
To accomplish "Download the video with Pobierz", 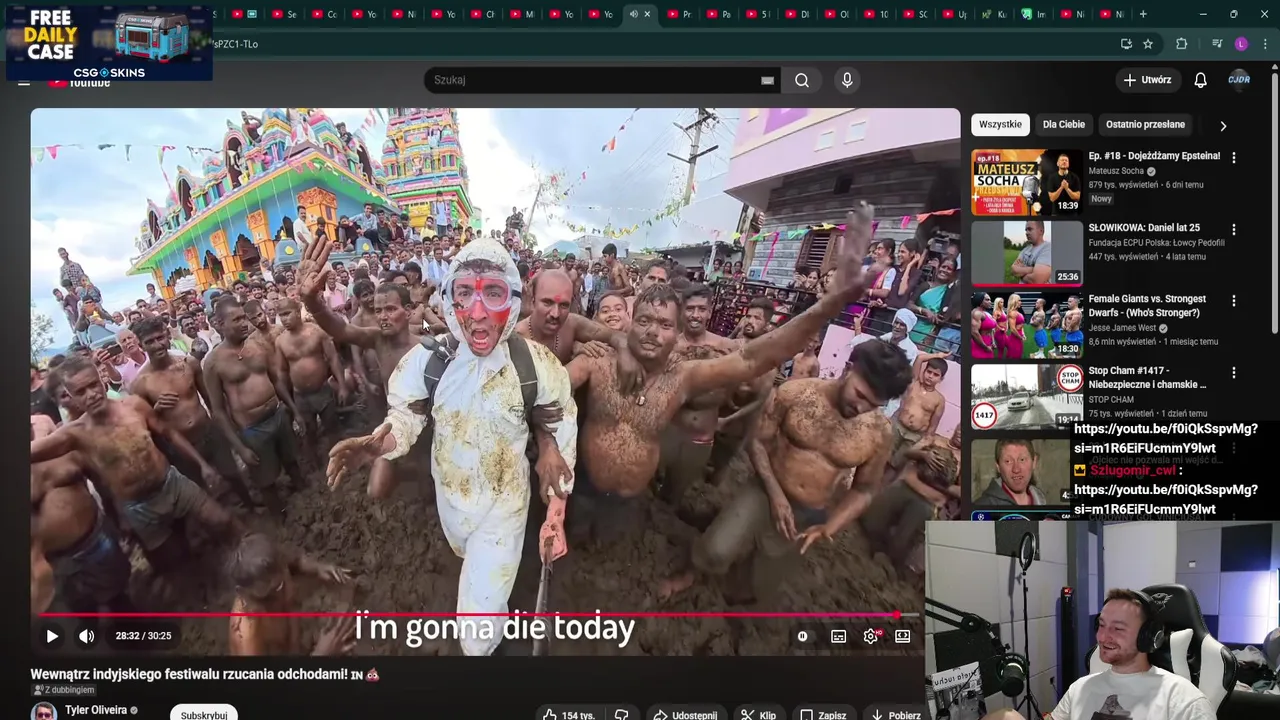I will pos(896,715).
